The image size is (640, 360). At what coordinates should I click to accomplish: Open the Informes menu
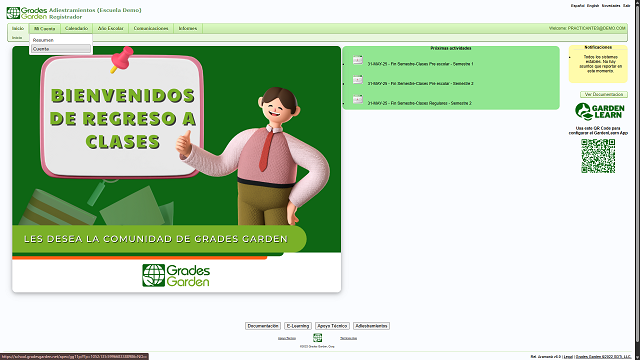point(188,29)
